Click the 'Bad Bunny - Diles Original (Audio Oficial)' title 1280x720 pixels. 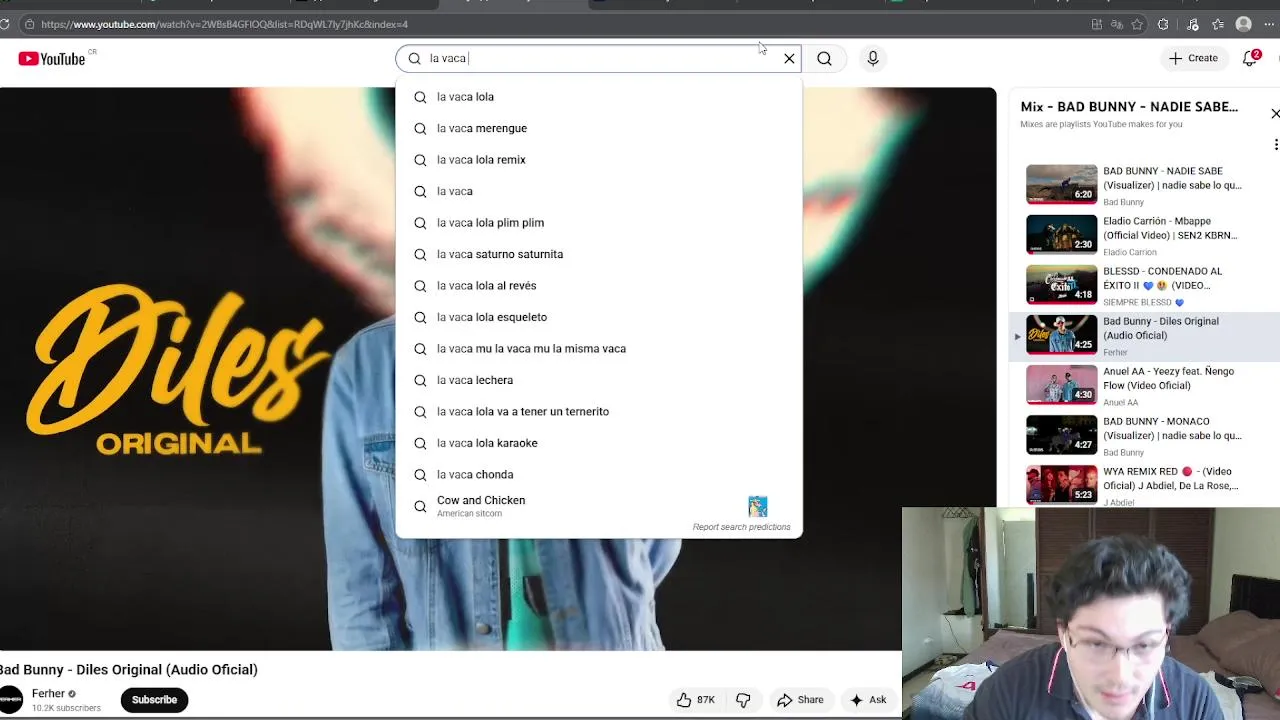pyautogui.click(x=129, y=669)
